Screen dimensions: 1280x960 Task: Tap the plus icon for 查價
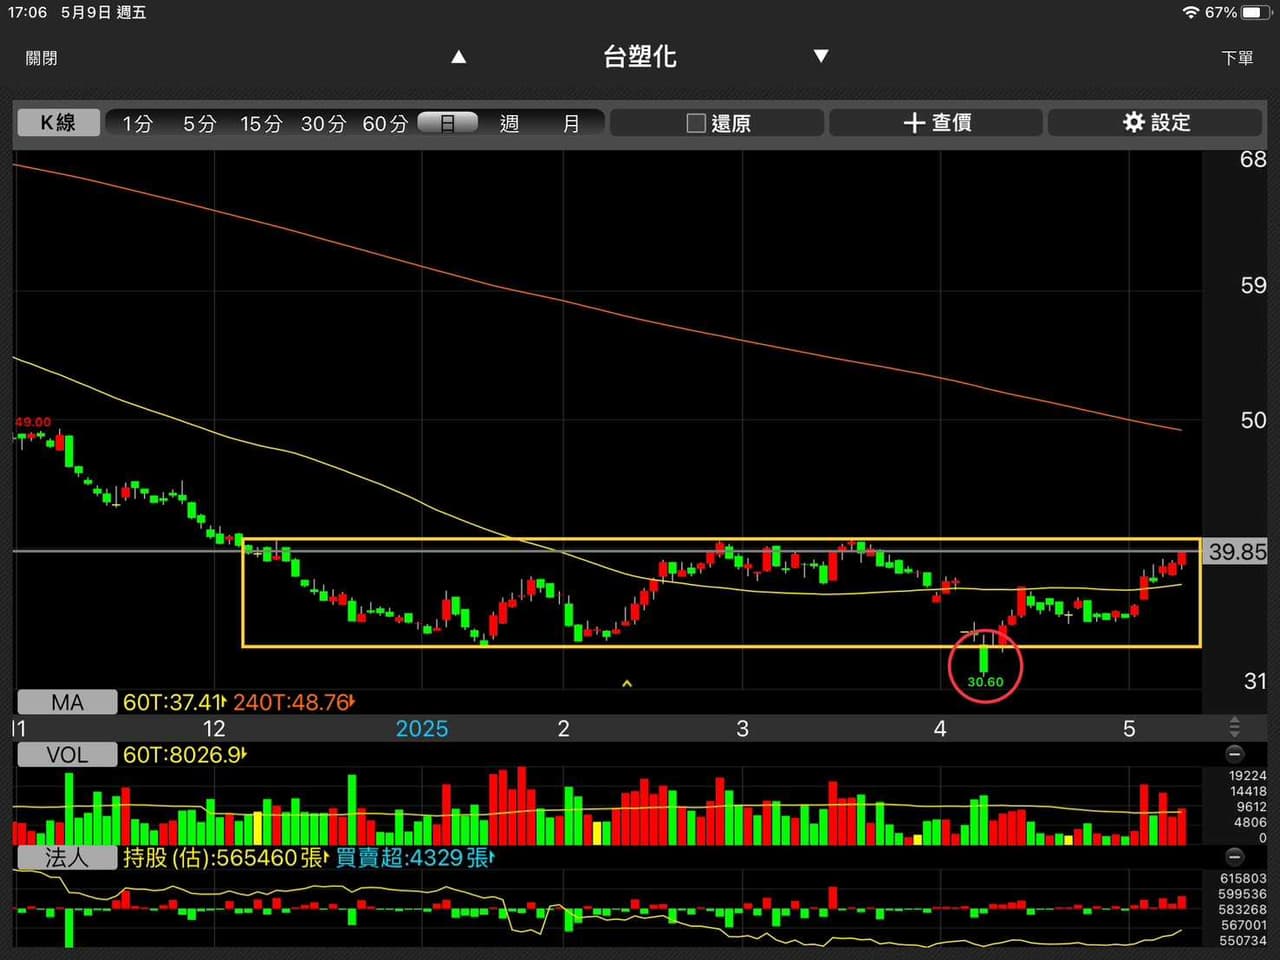pos(913,122)
